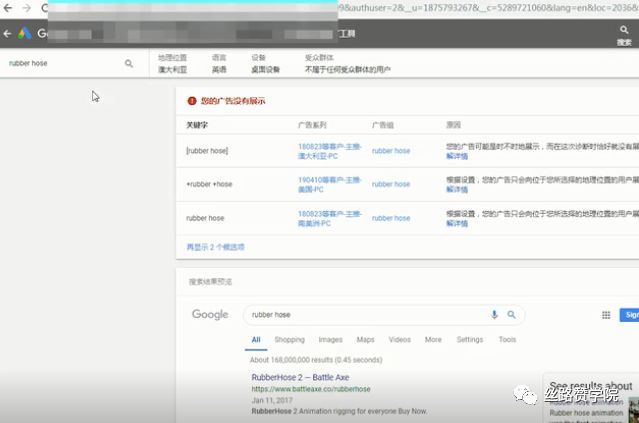Click the results count text
The image size is (639, 423).
pyautogui.click(x=316, y=360)
